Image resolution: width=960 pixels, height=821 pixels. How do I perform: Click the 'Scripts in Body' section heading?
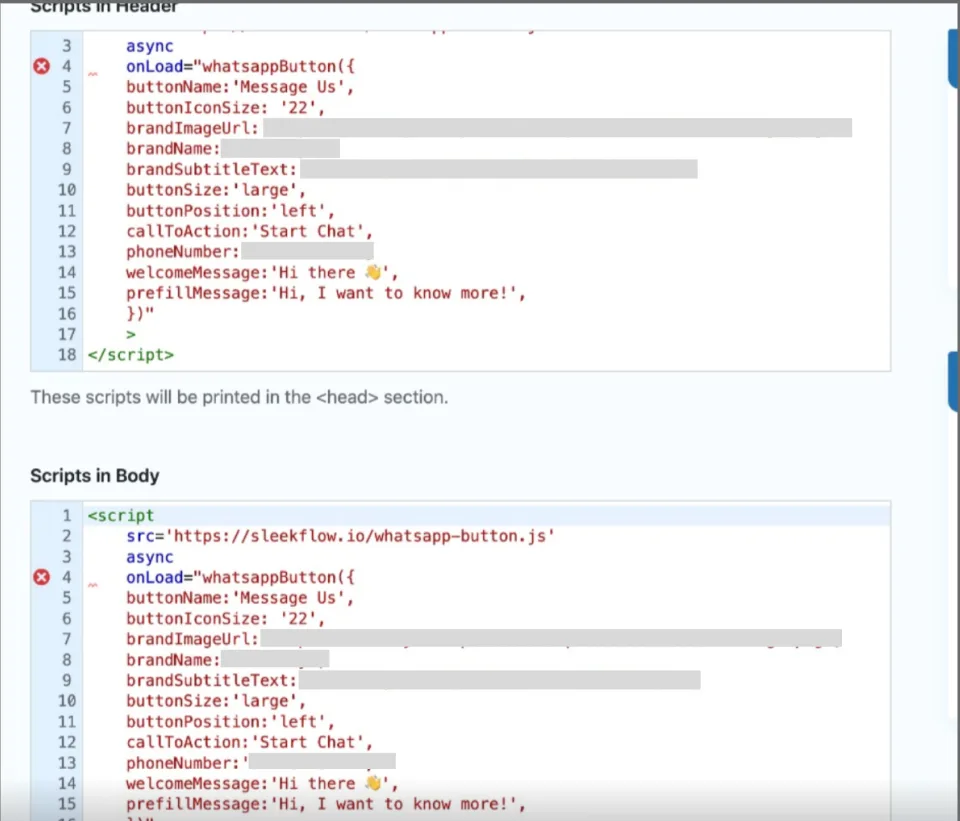tap(94, 476)
